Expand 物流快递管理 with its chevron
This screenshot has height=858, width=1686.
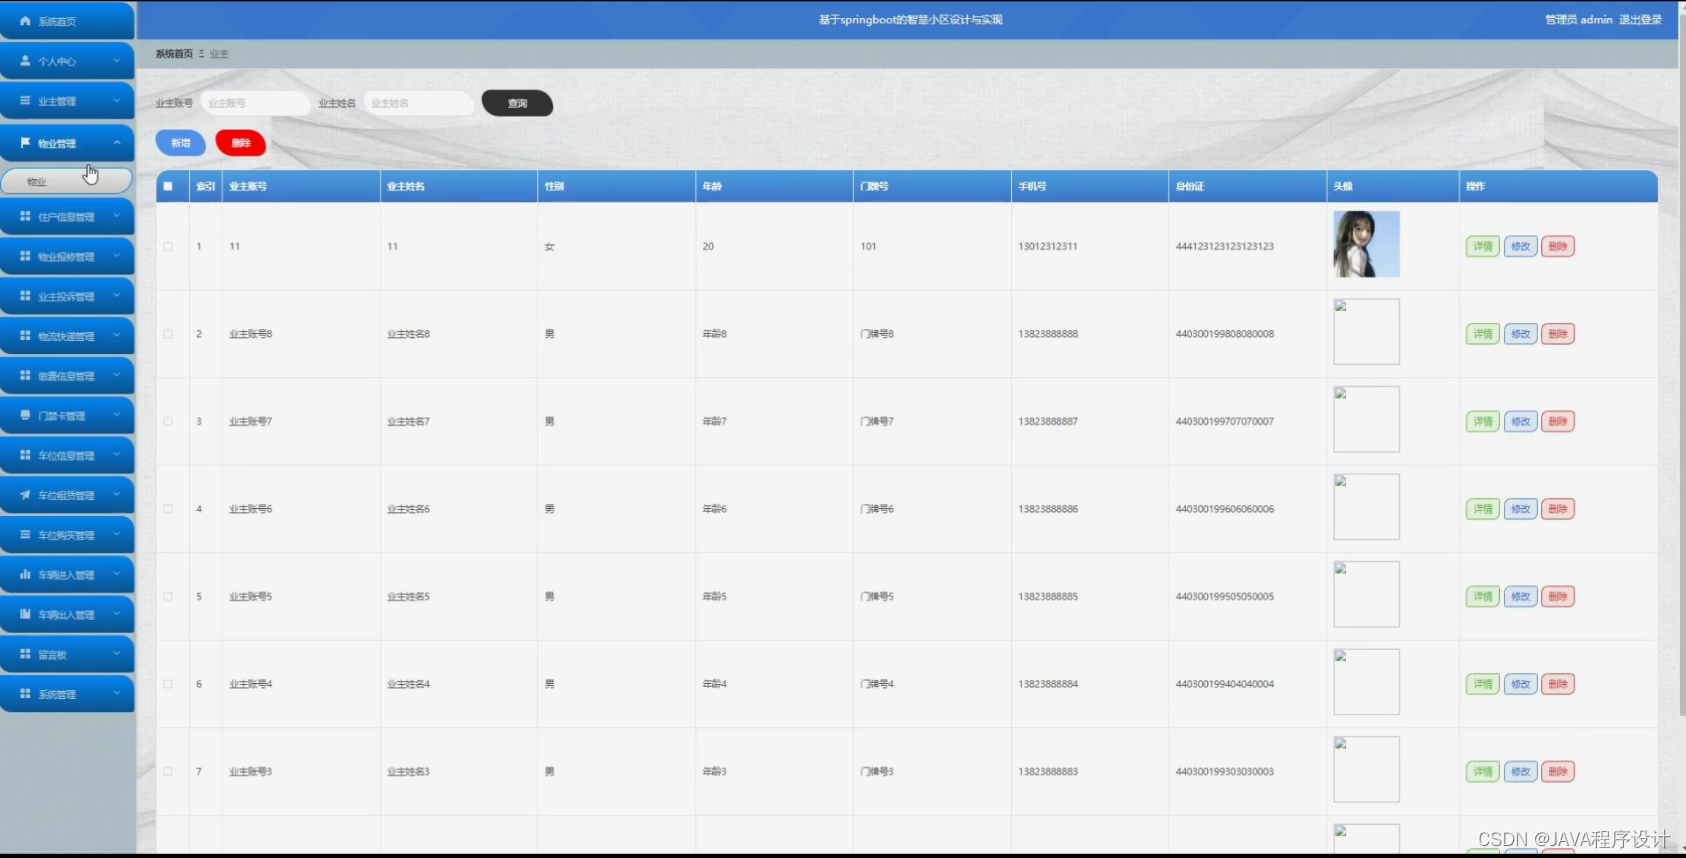pos(116,336)
